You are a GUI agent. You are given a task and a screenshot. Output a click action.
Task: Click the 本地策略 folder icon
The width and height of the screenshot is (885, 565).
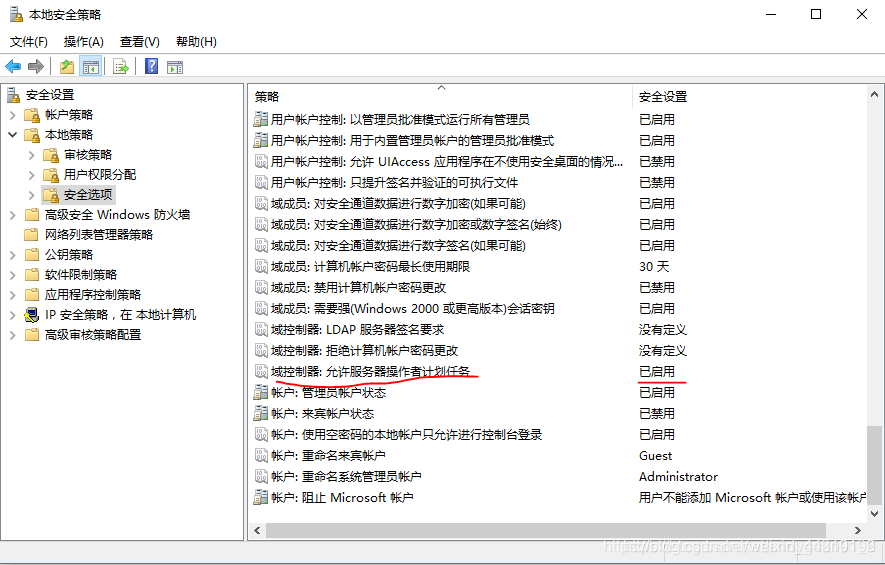tap(32, 135)
